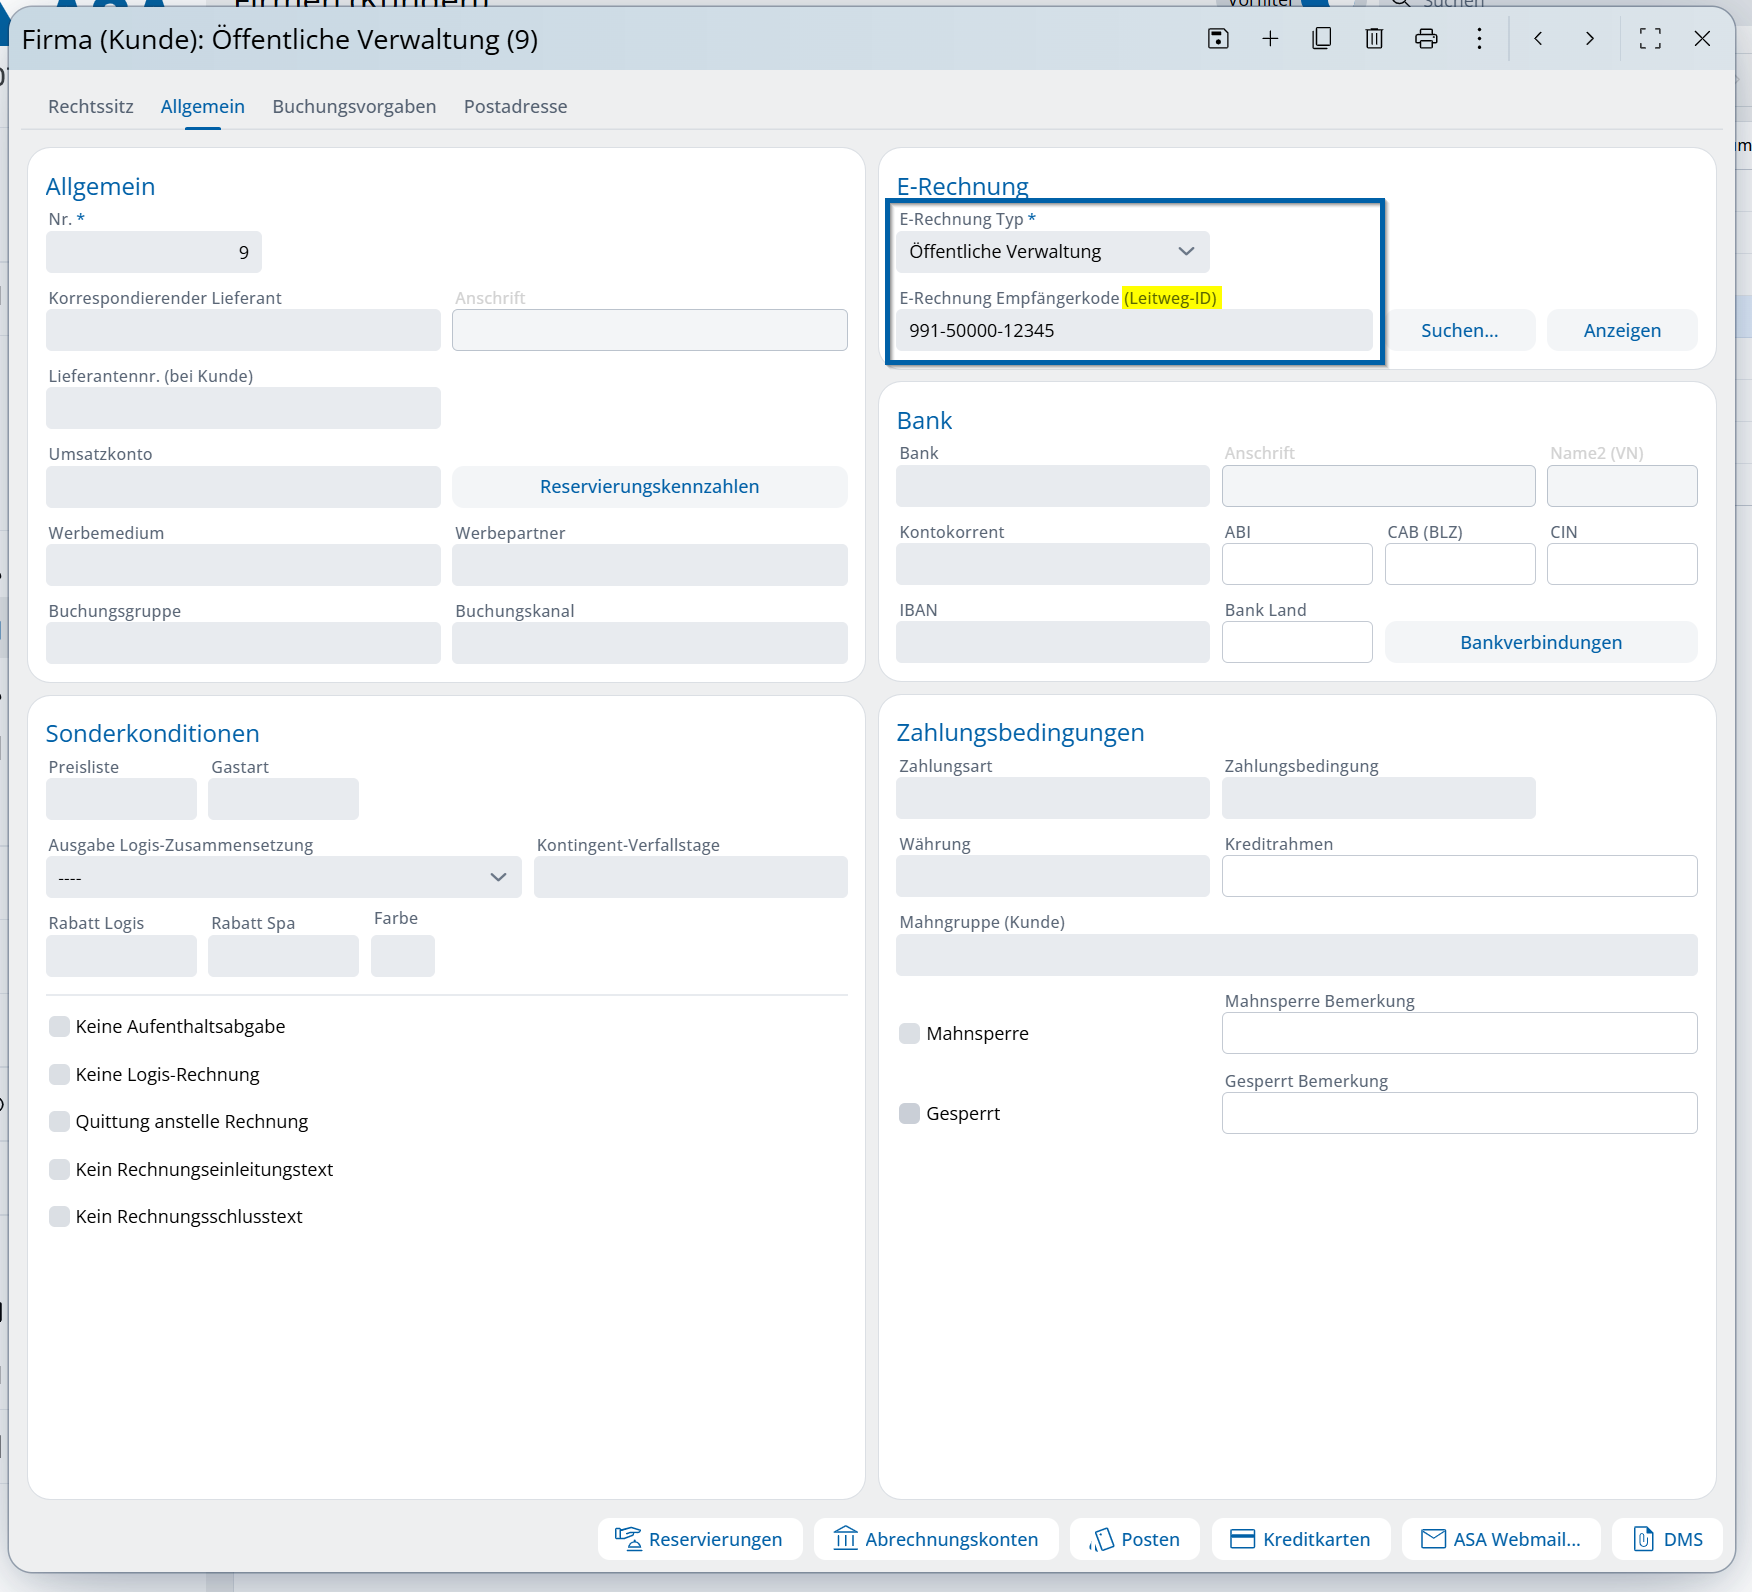The width and height of the screenshot is (1752, 1592).
Task: Delete record with trash icon
Action: (1374, 39)
